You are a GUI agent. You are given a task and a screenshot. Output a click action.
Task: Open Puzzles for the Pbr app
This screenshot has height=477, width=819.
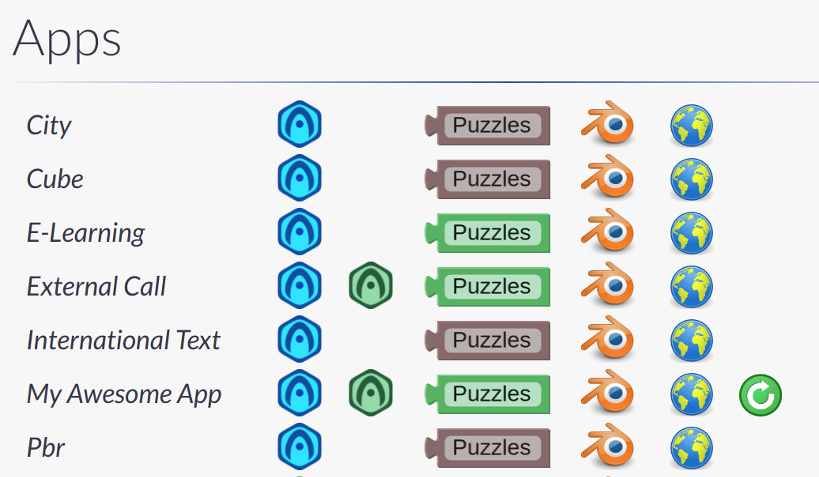[487, 448]
